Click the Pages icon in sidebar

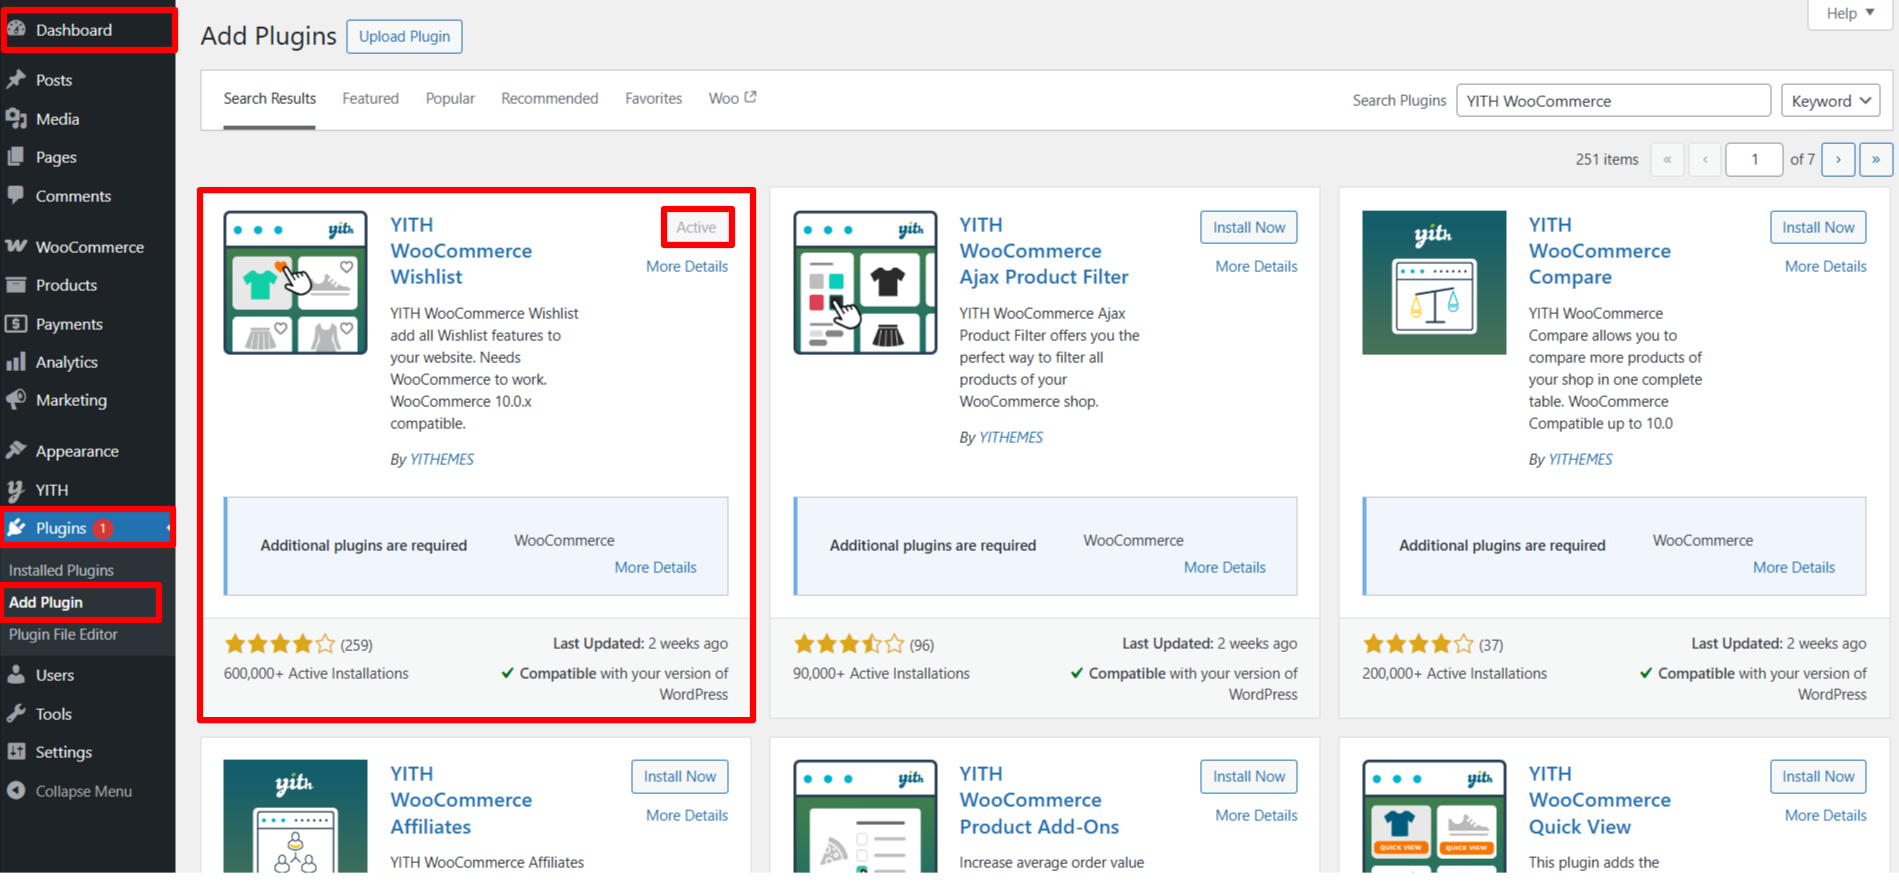(x=16, y=157)
